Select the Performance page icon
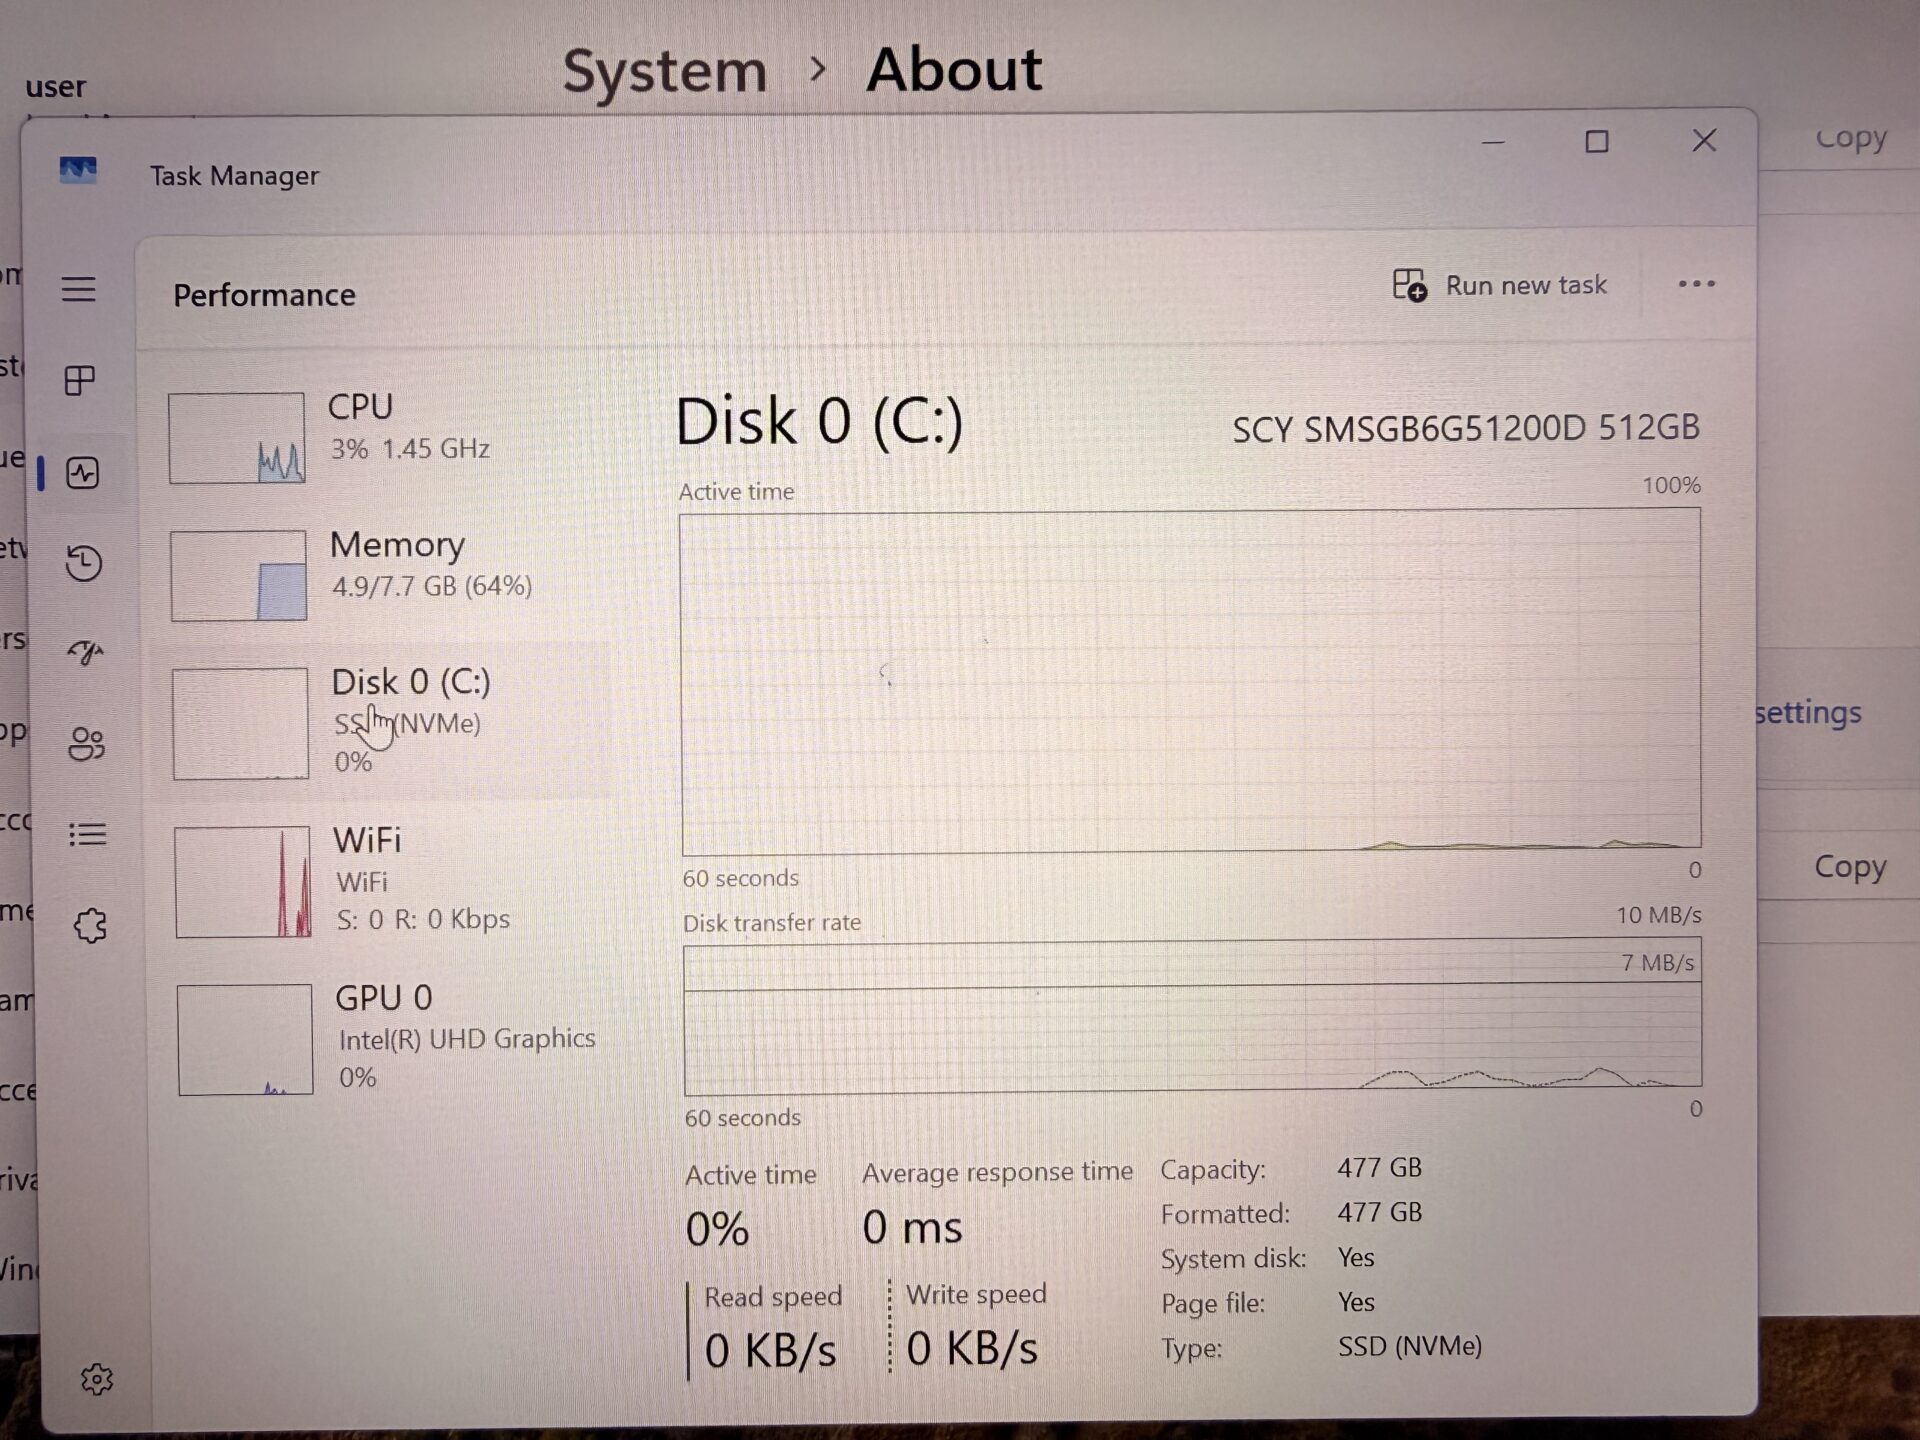This screenshot has height=1440, width=1920. click(82, 472)
